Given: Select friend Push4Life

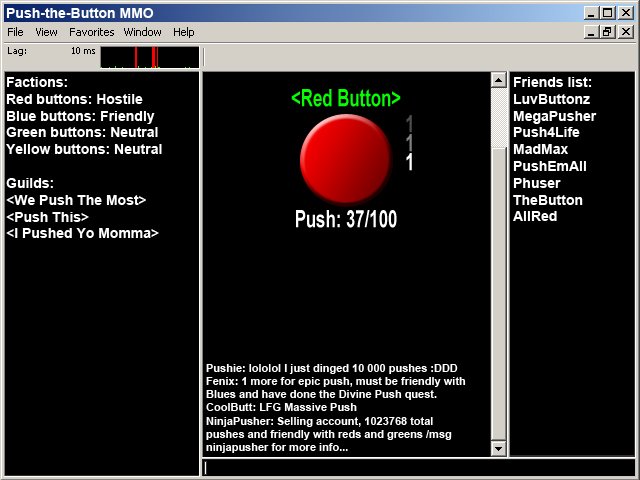Looking at the screenshot, I should pos(546,133).
